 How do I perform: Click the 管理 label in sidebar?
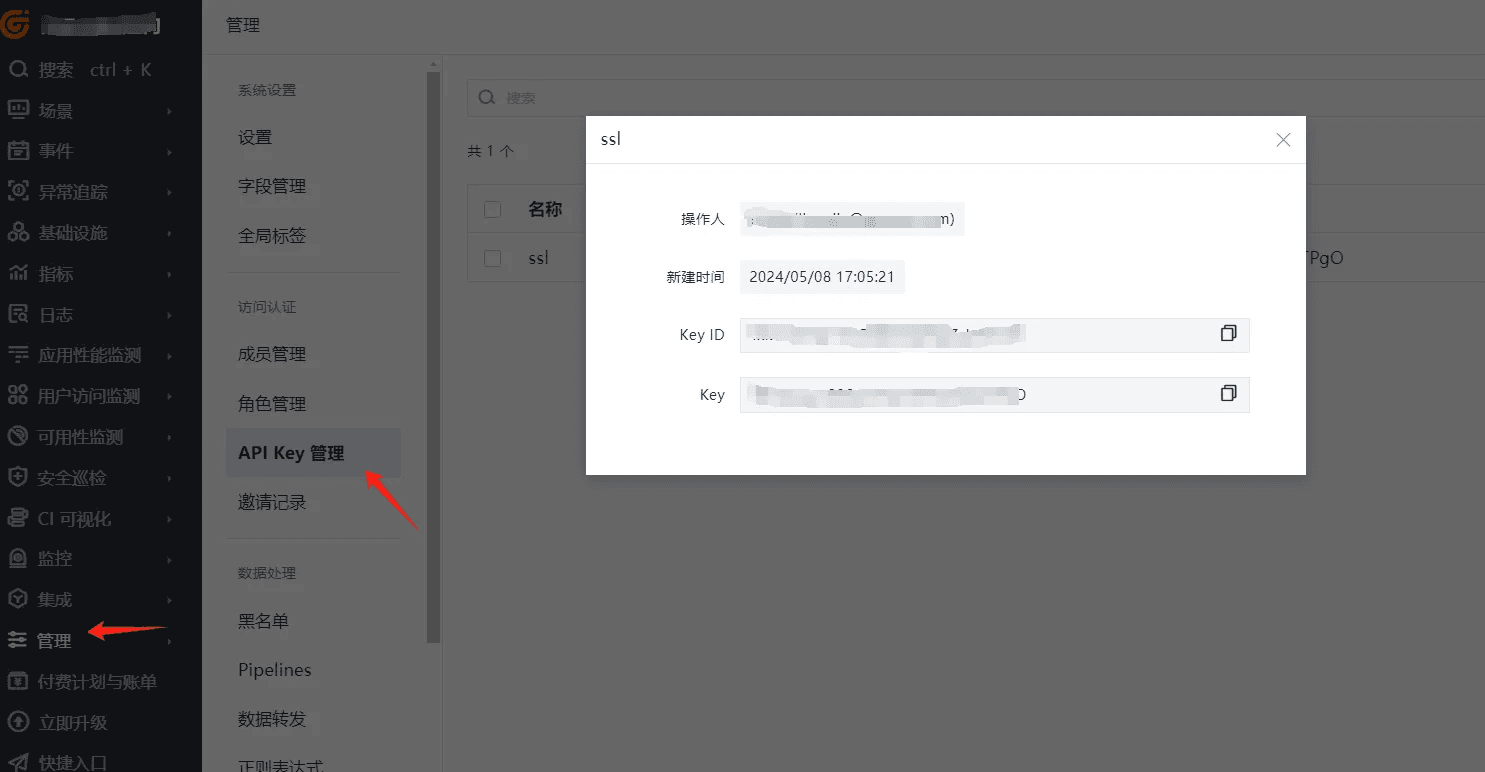click(x=54, y=641)
